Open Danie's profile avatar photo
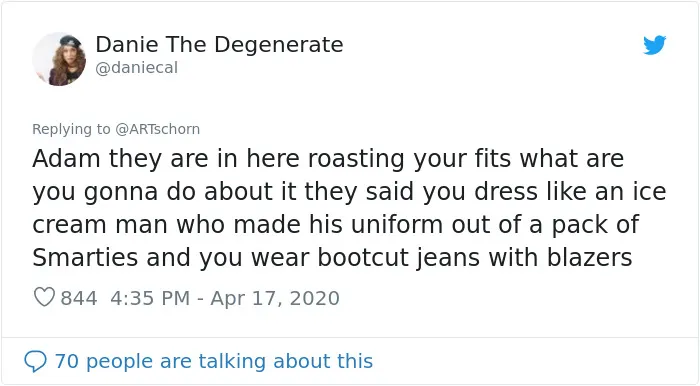 59,59
